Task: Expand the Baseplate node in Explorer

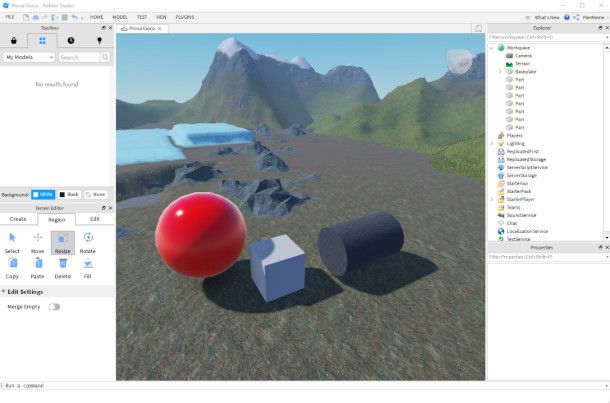Action: pos(500,72)
